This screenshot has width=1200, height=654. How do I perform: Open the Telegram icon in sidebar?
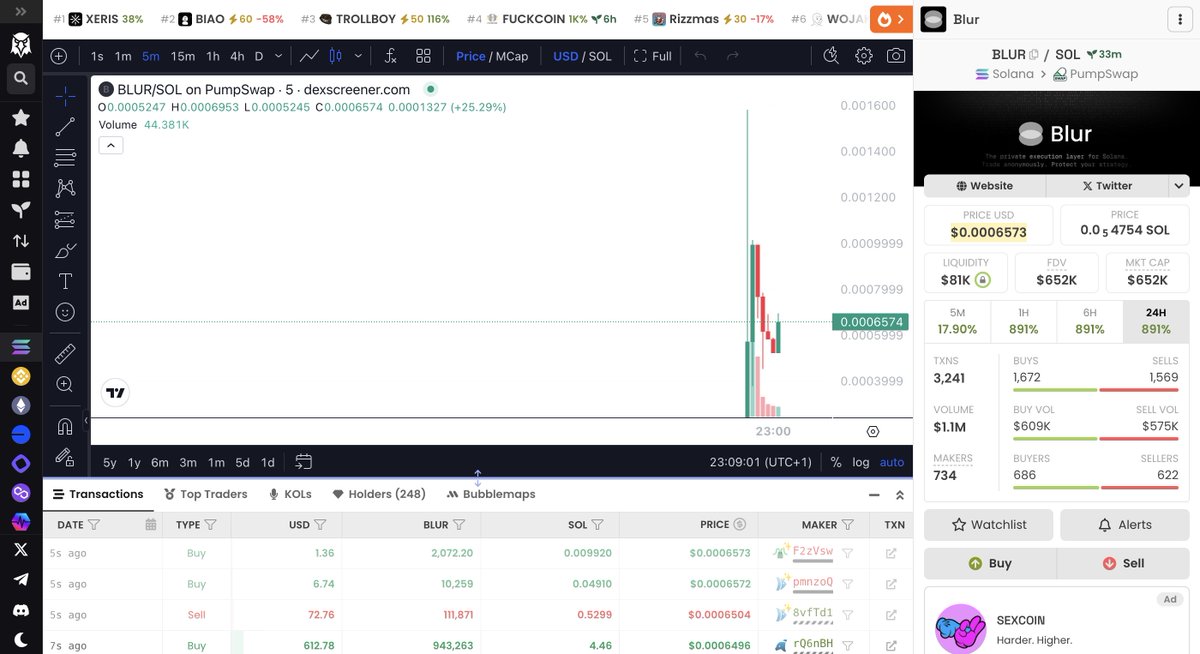[x=20, y=580]
